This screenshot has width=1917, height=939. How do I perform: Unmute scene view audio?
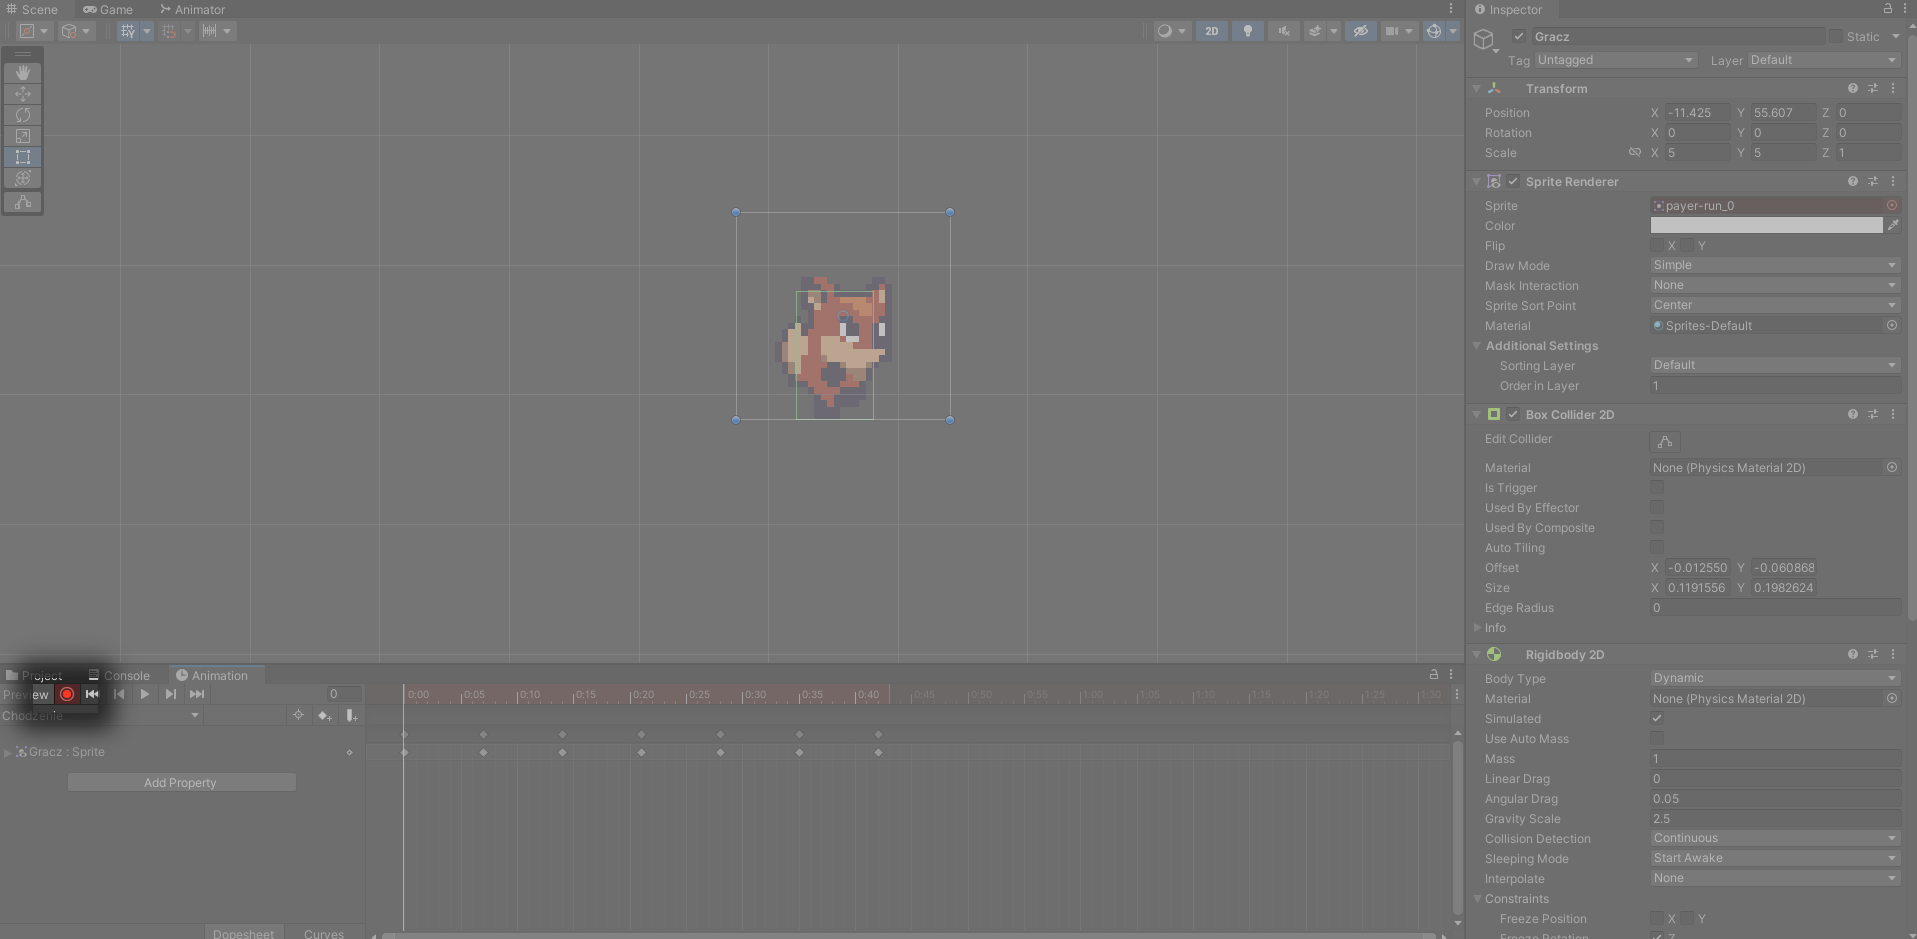pyautogui.click(x=1282, y=31)
